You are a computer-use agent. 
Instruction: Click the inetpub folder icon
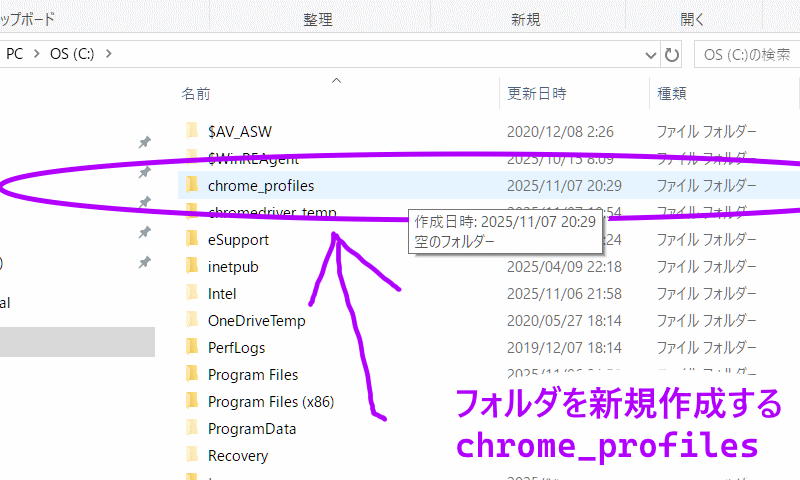pos(193,267)
